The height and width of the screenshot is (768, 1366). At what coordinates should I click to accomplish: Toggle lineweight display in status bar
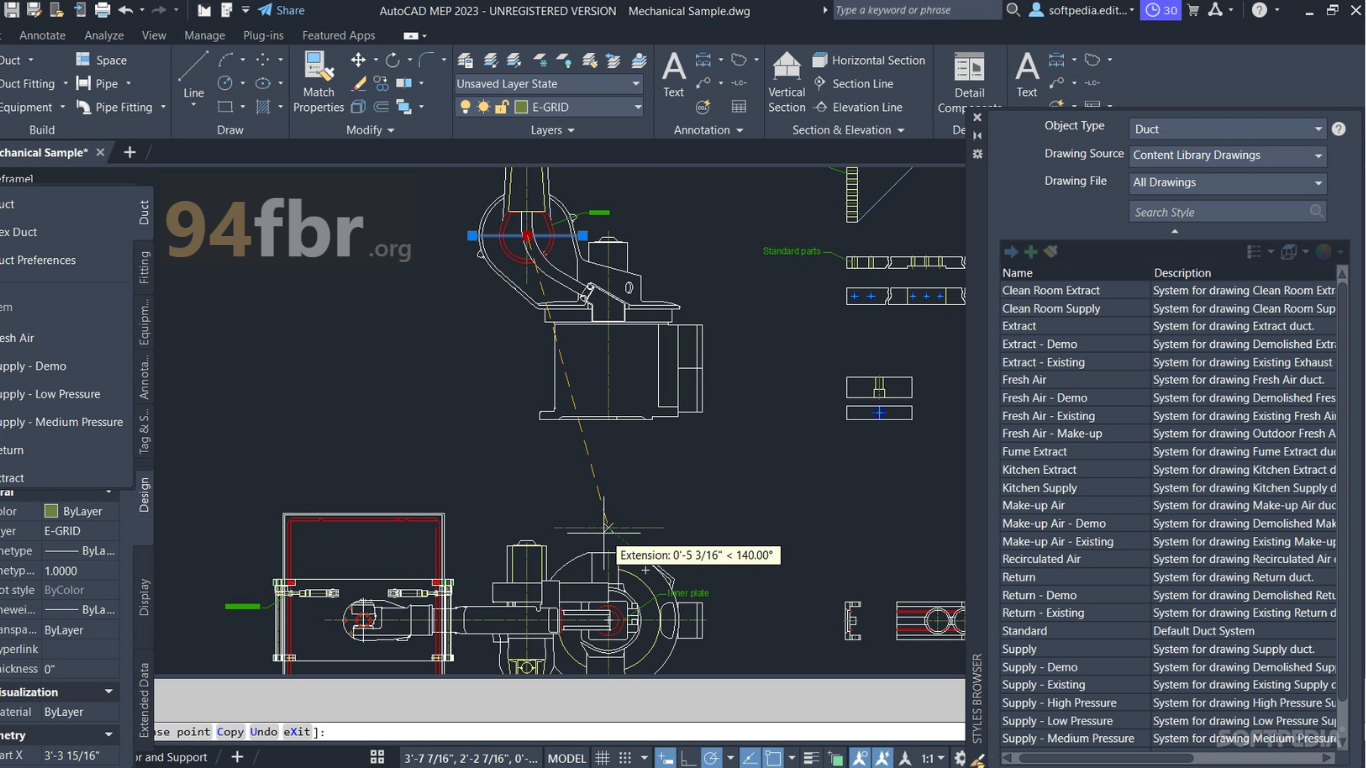[x=812, y=758]
